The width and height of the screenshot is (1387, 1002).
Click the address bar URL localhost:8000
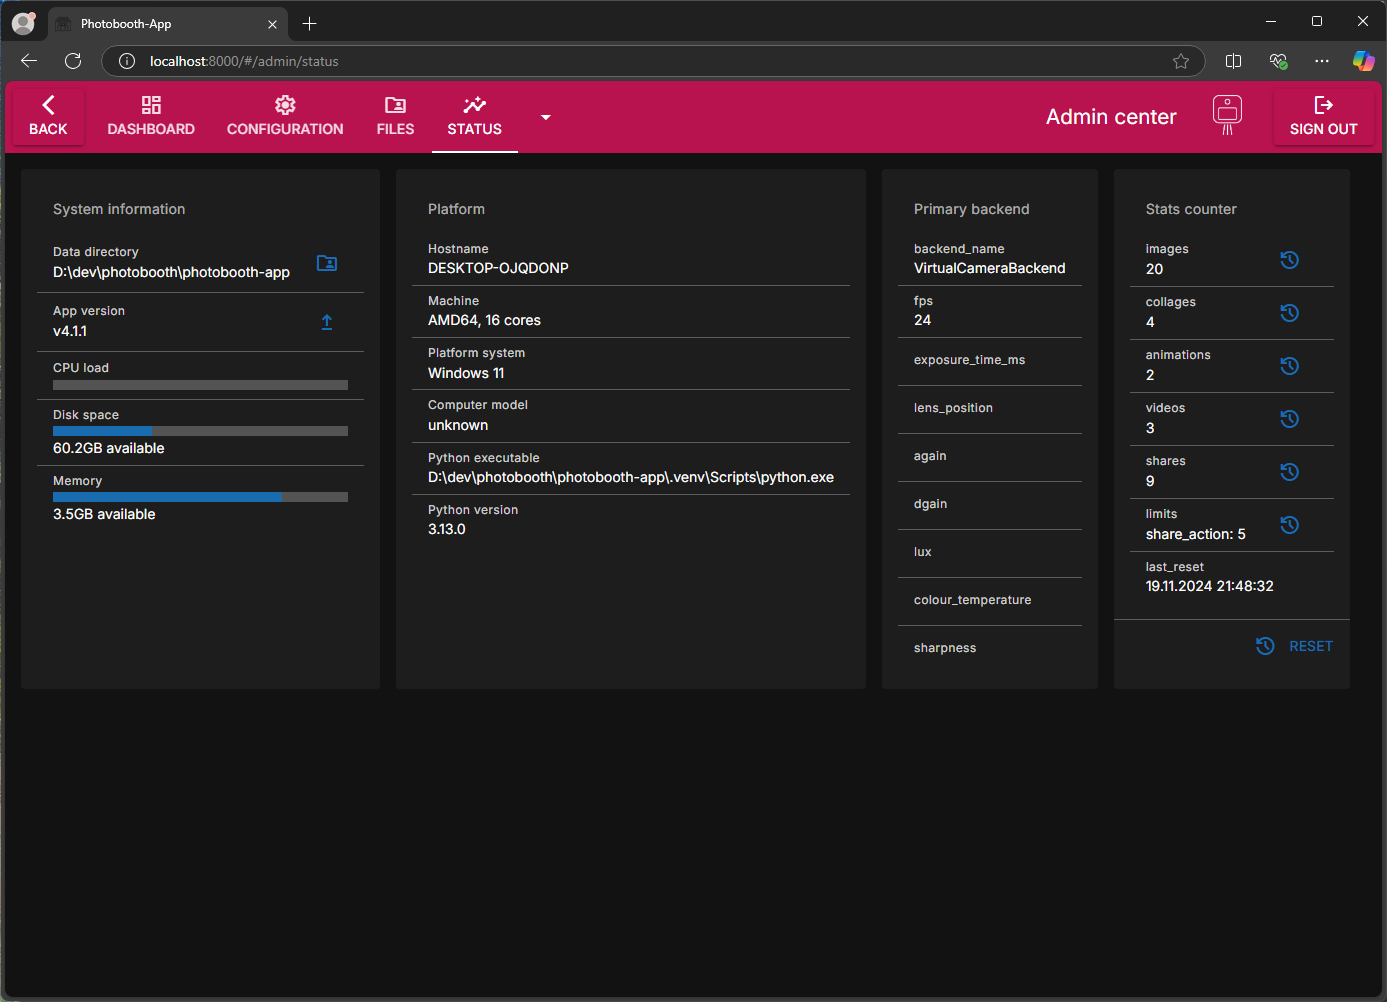(x=244, y=61)
